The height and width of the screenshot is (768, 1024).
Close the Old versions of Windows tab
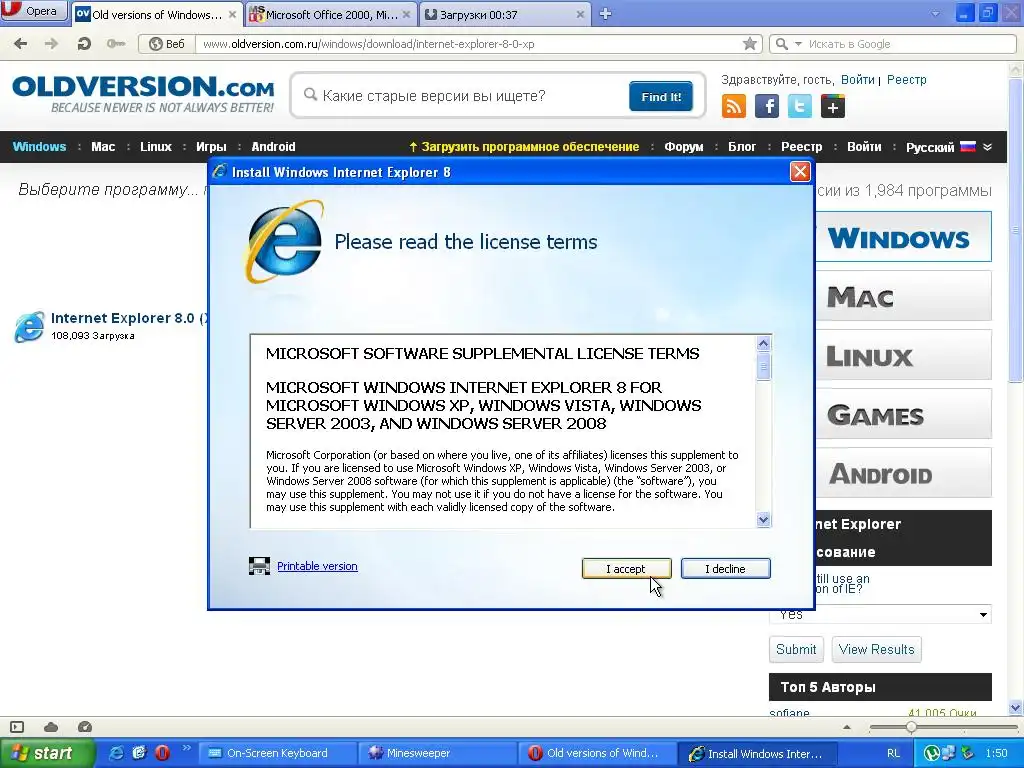point(232,14)
